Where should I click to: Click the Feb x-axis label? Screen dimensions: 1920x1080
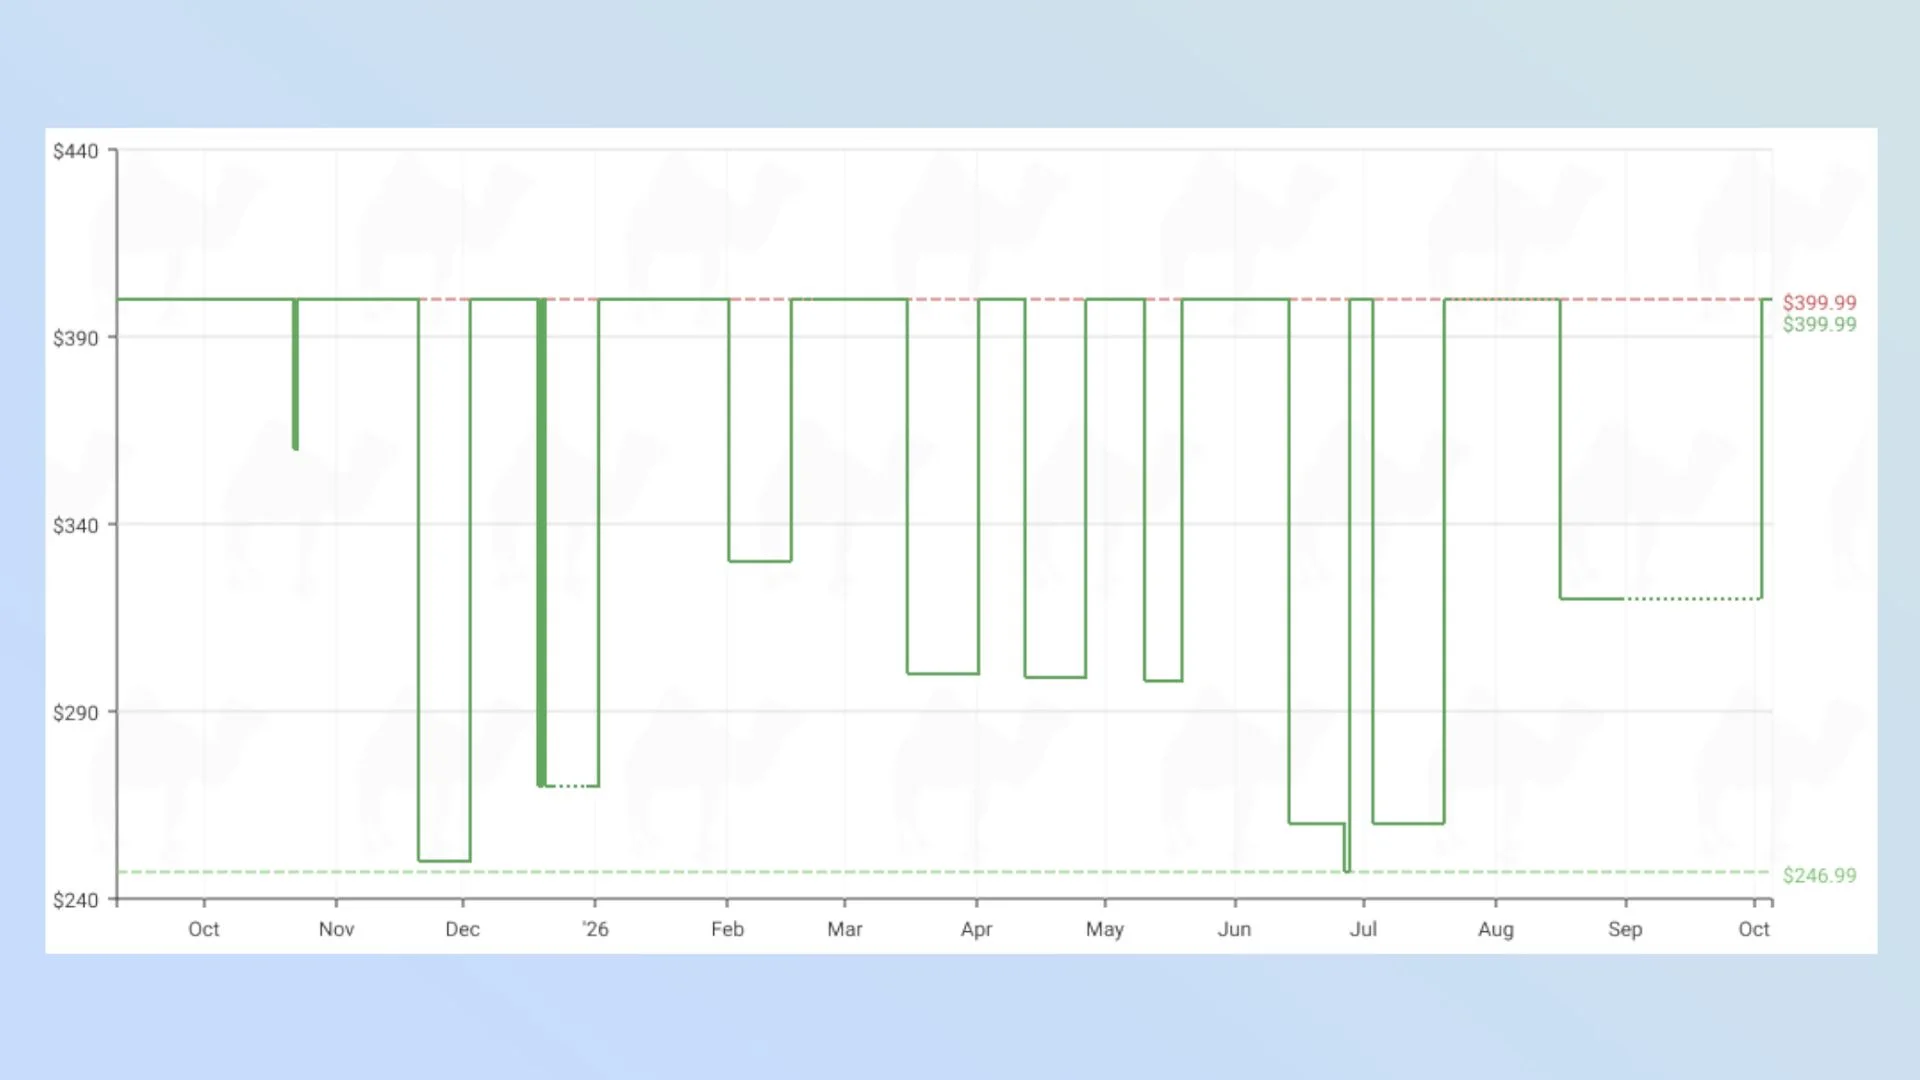pyautogui.click(x=727, y=929)
